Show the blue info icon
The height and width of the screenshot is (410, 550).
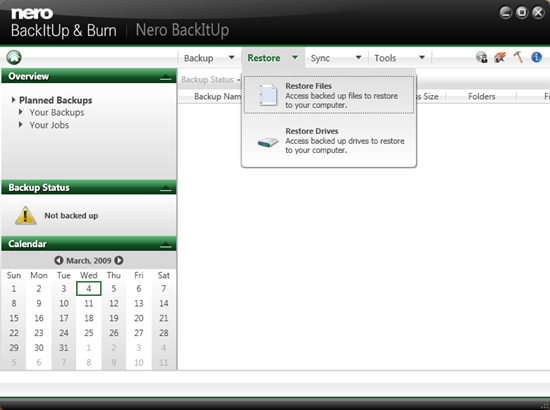click(536, 57)
